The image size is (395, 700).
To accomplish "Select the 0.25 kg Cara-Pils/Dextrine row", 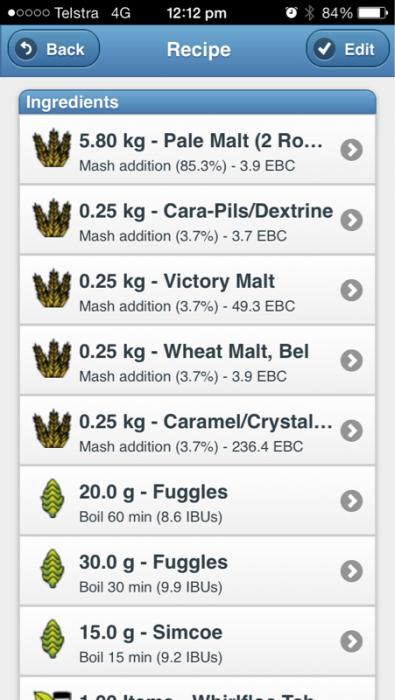I will pyautogui.click(x=197, y=220).
